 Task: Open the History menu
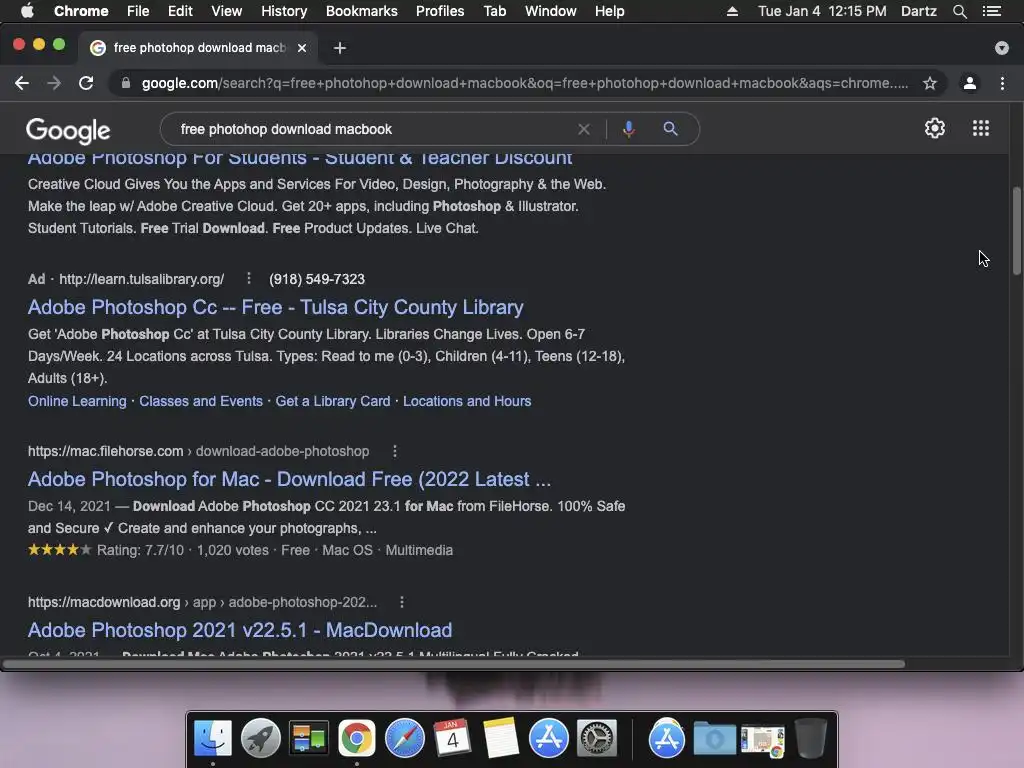pos(284,11)
